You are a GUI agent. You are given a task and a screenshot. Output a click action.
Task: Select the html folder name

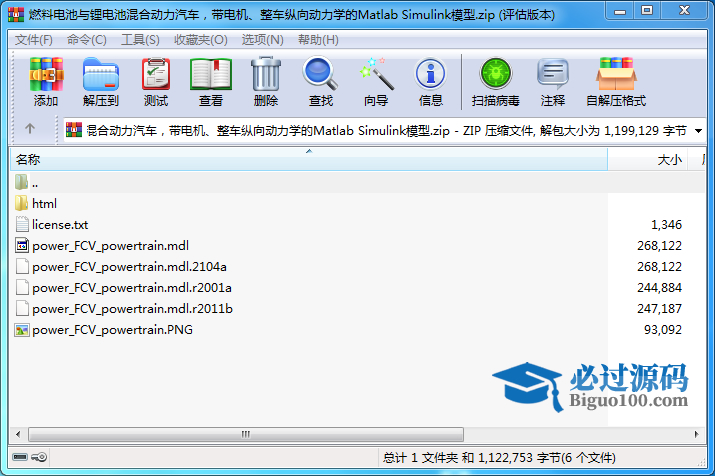pos(44,203)
